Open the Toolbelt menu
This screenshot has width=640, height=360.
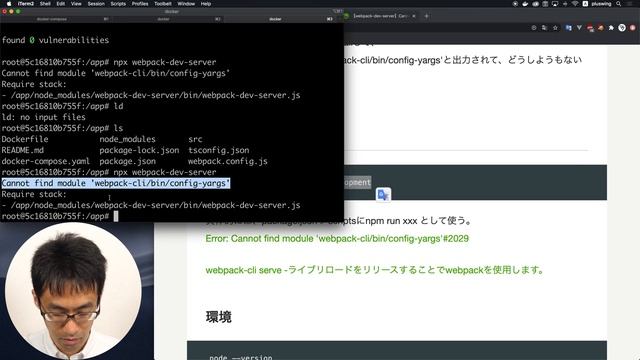point(162,4)
